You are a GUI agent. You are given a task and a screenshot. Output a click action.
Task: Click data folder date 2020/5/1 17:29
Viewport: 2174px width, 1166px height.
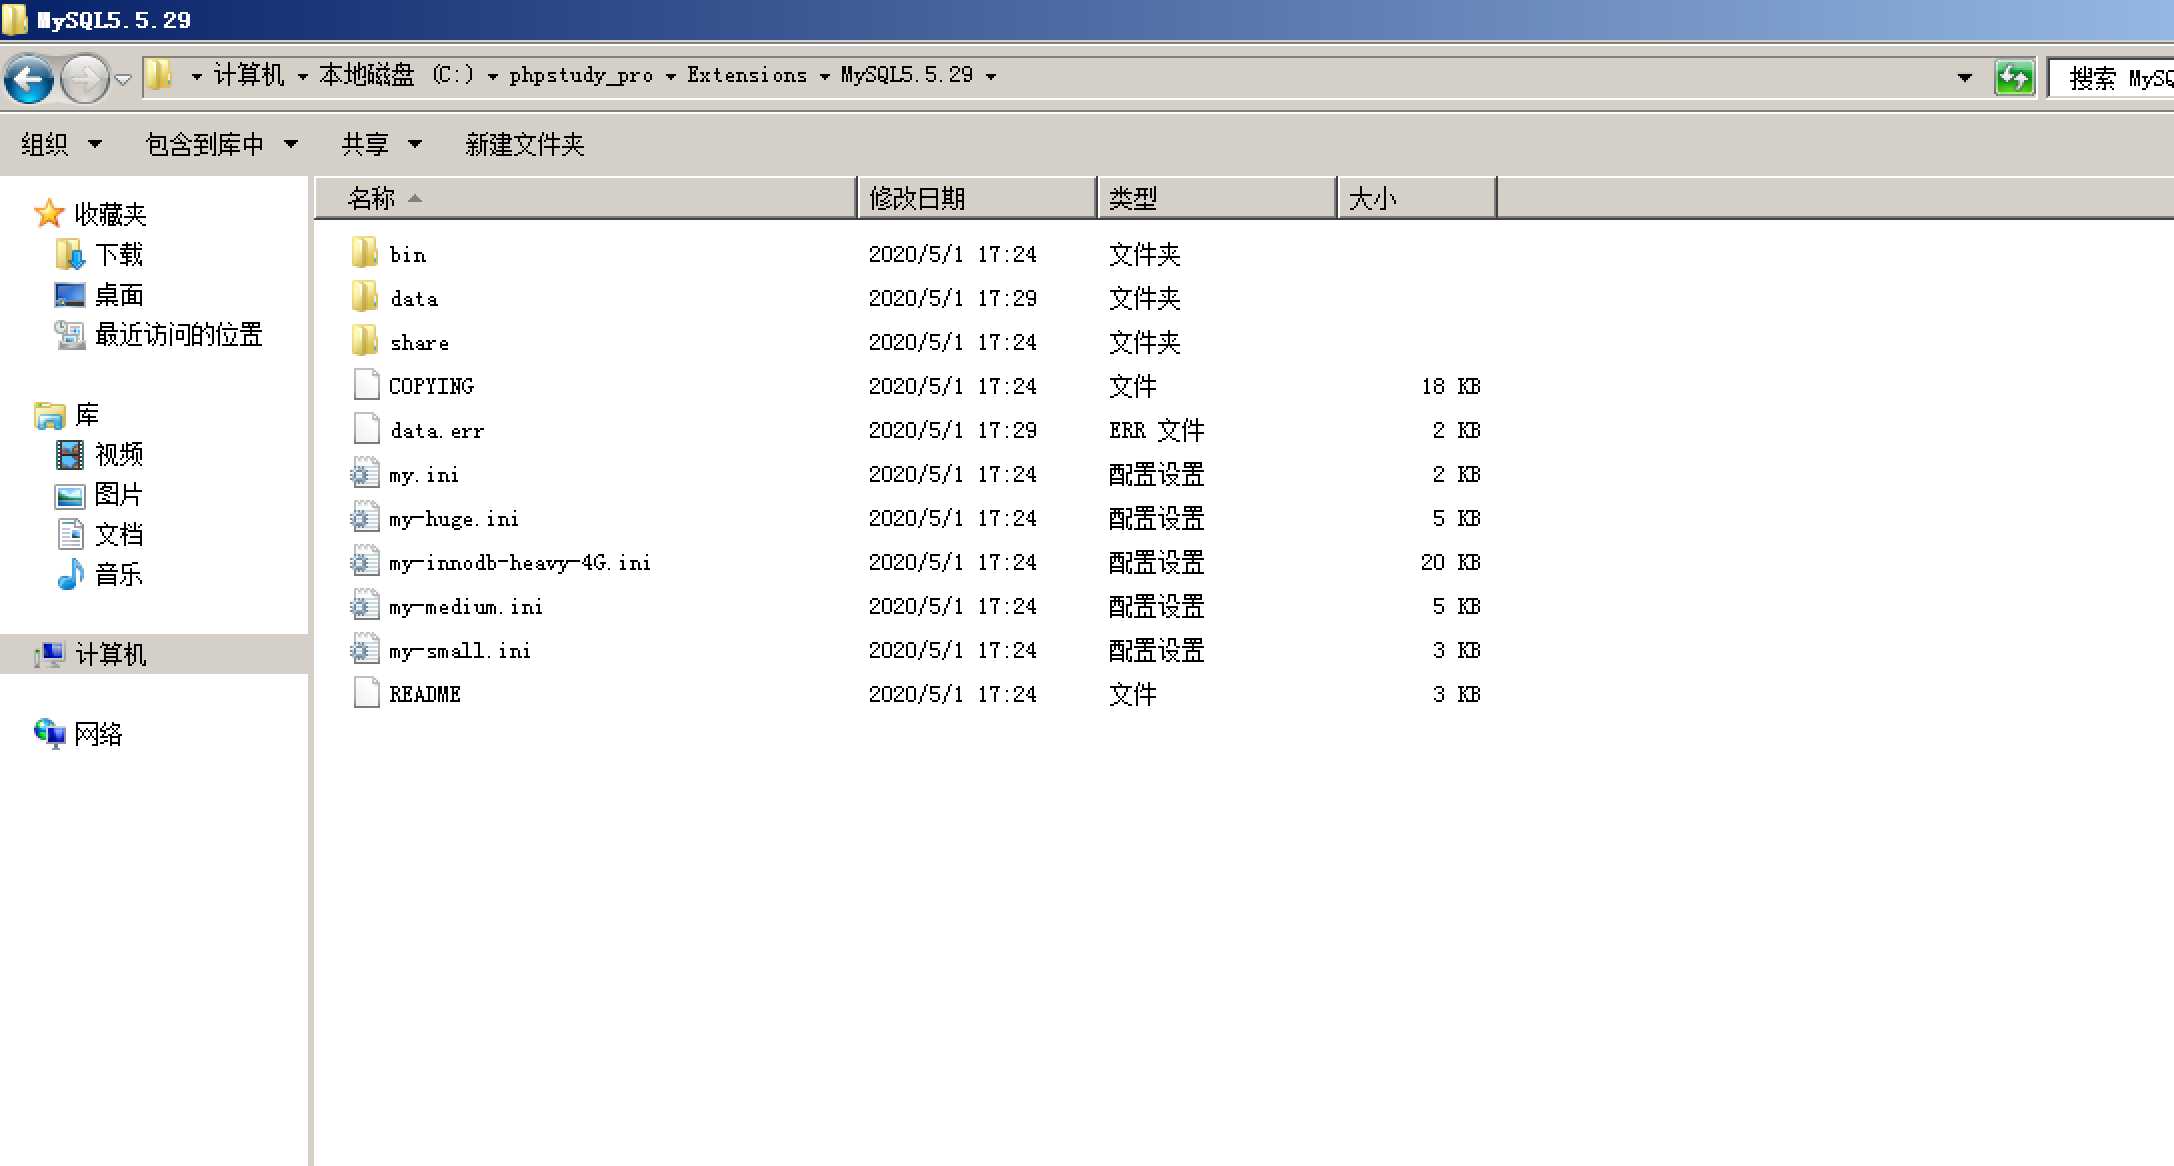pyautogui.click(x=953, y=298)
